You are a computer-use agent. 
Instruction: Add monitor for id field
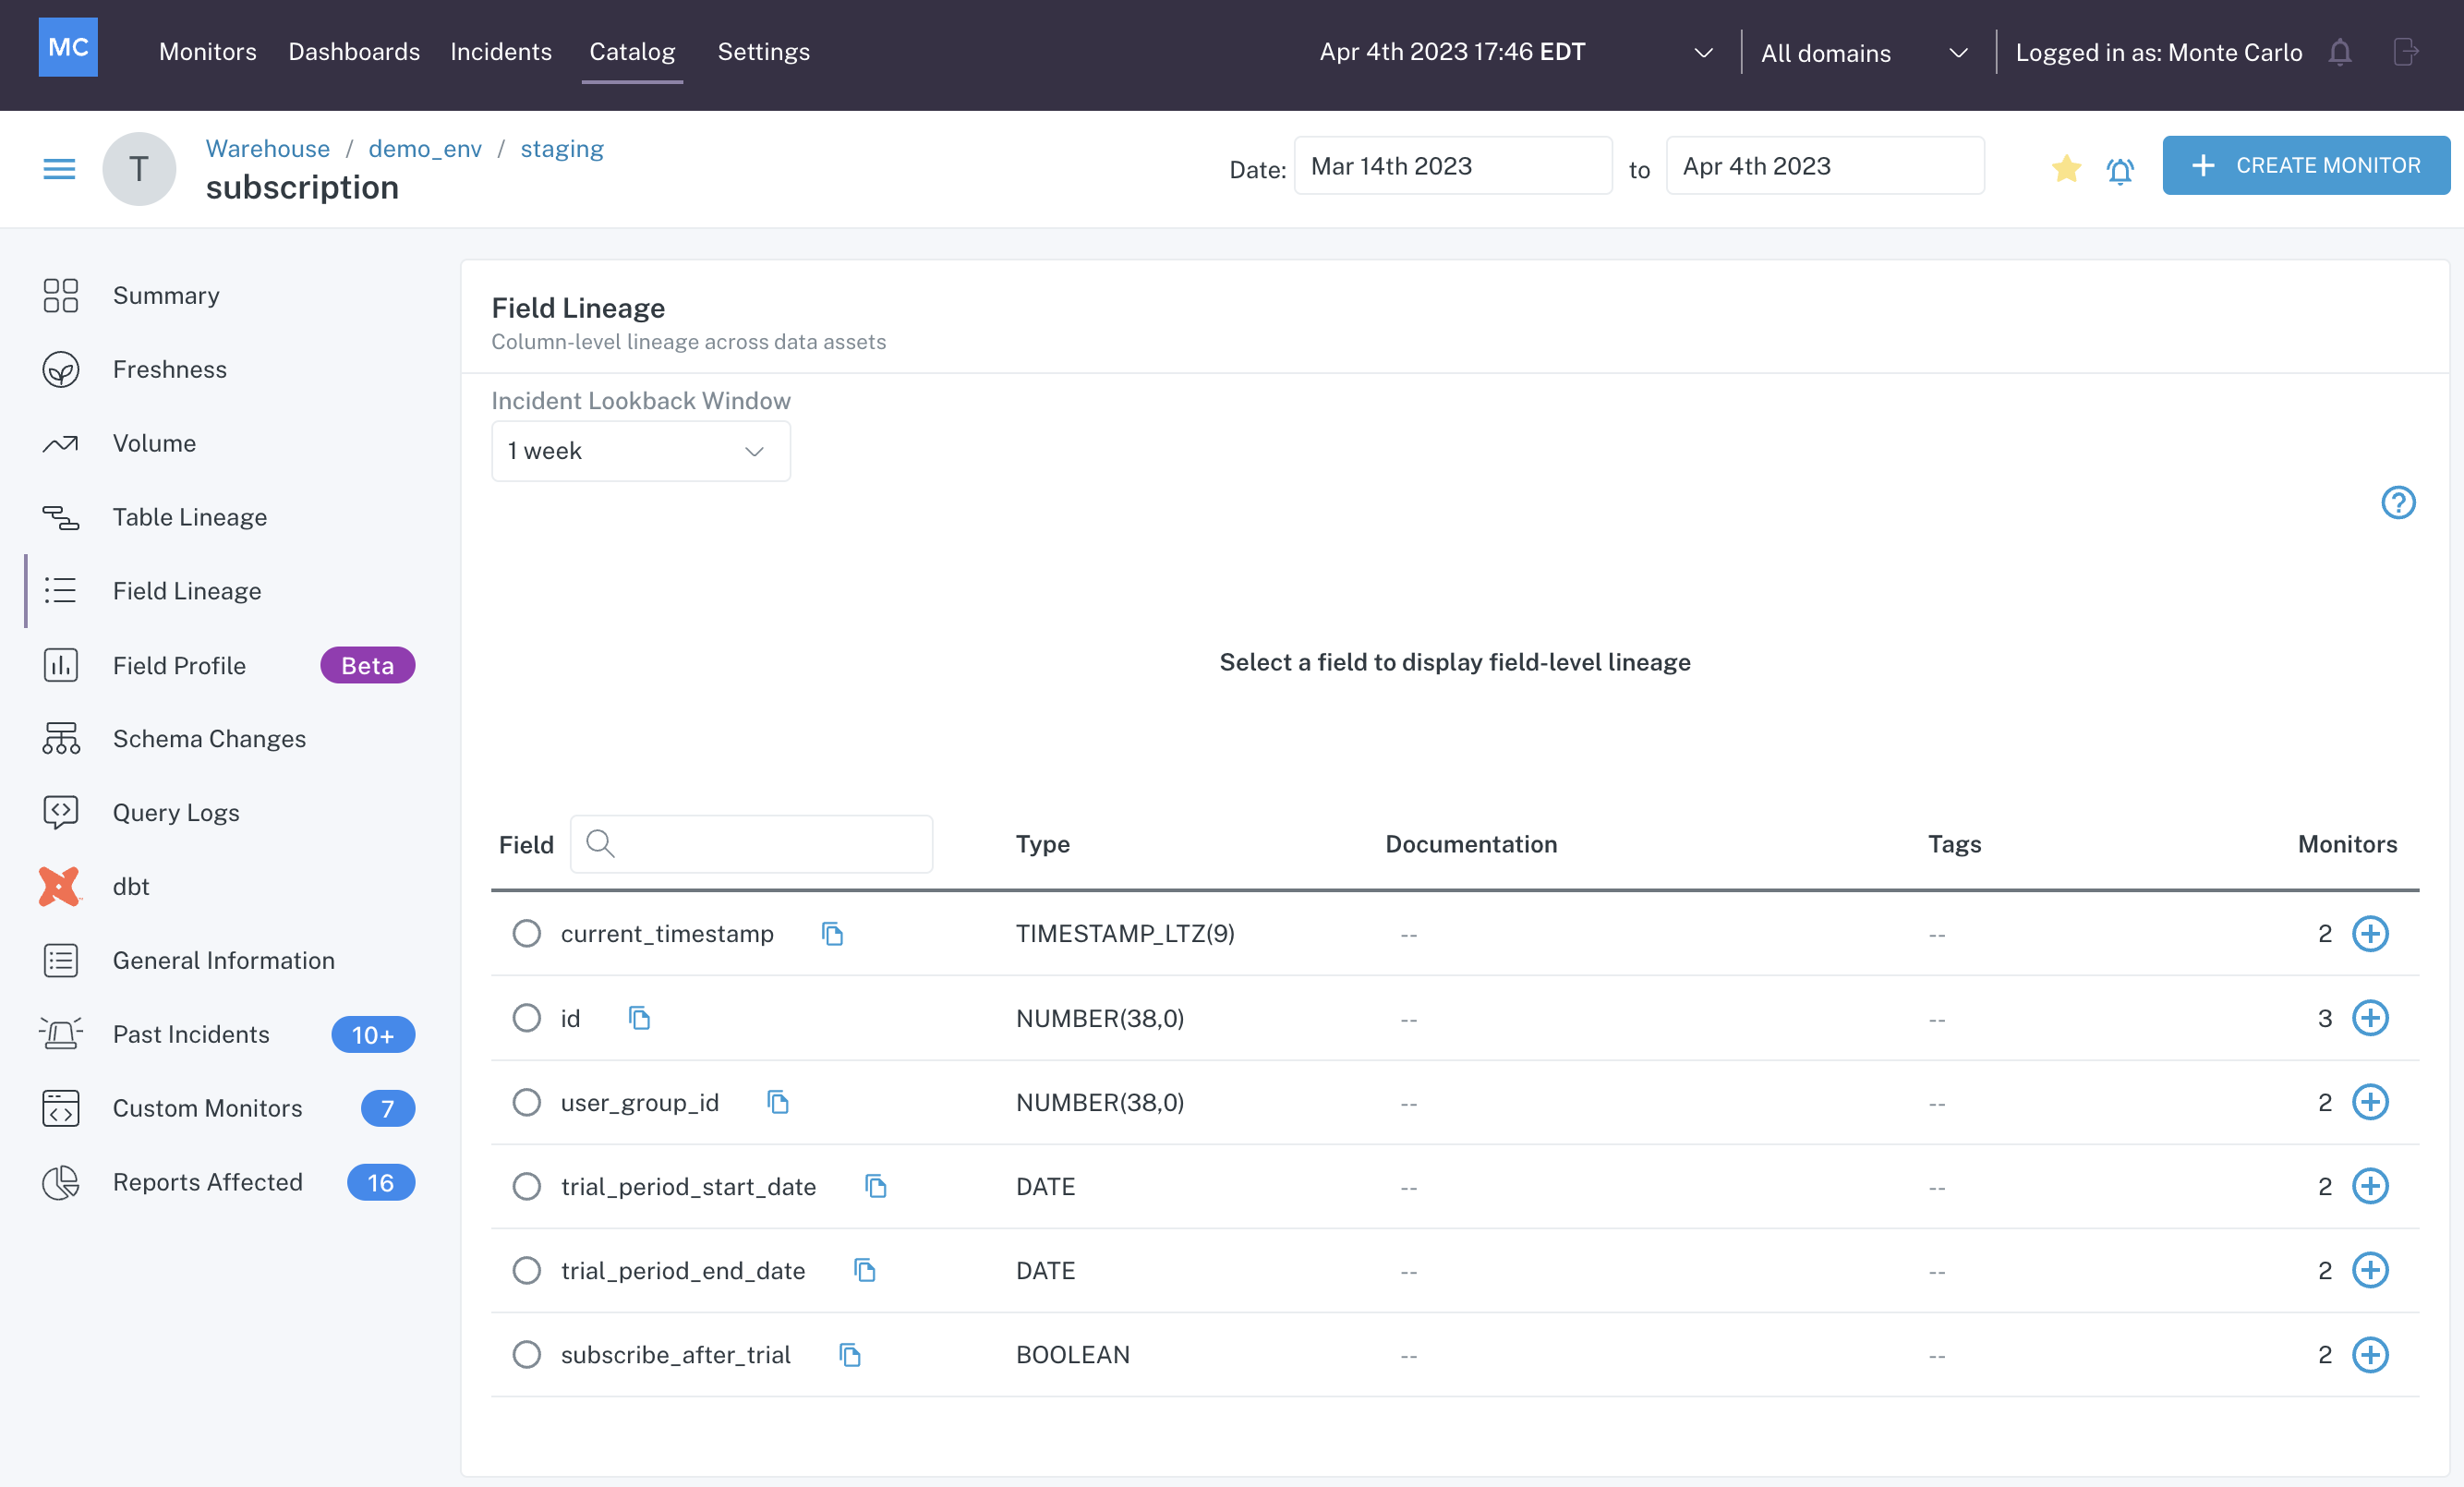tap(2370, 1018)
